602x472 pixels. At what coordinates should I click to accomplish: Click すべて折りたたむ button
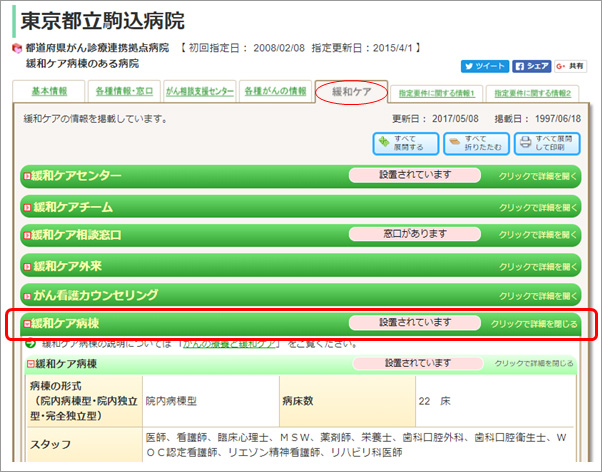476,144
